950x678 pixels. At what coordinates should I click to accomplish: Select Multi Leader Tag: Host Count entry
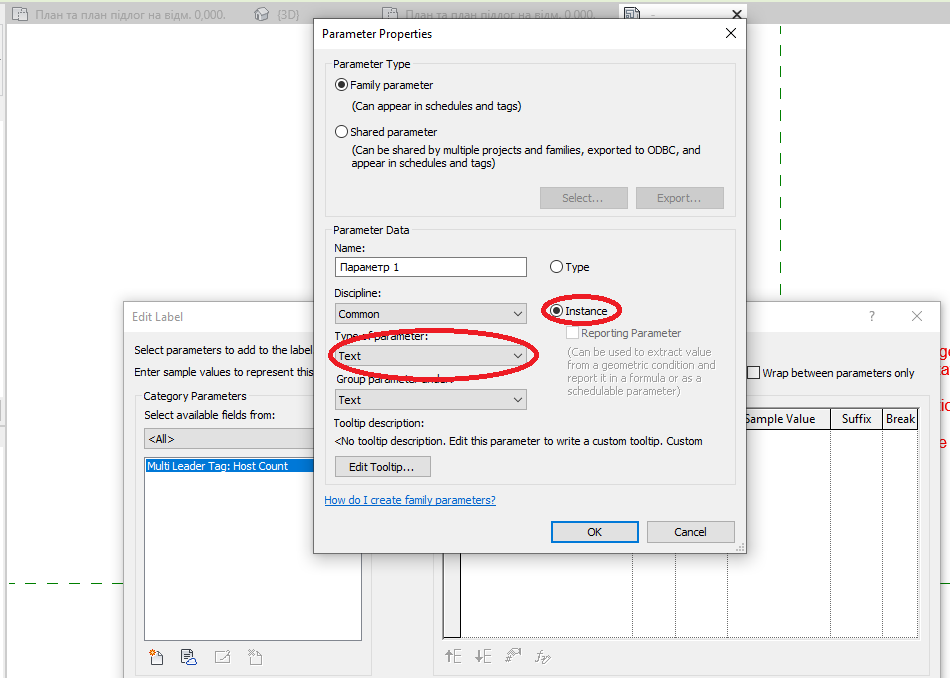coord(229,465)
